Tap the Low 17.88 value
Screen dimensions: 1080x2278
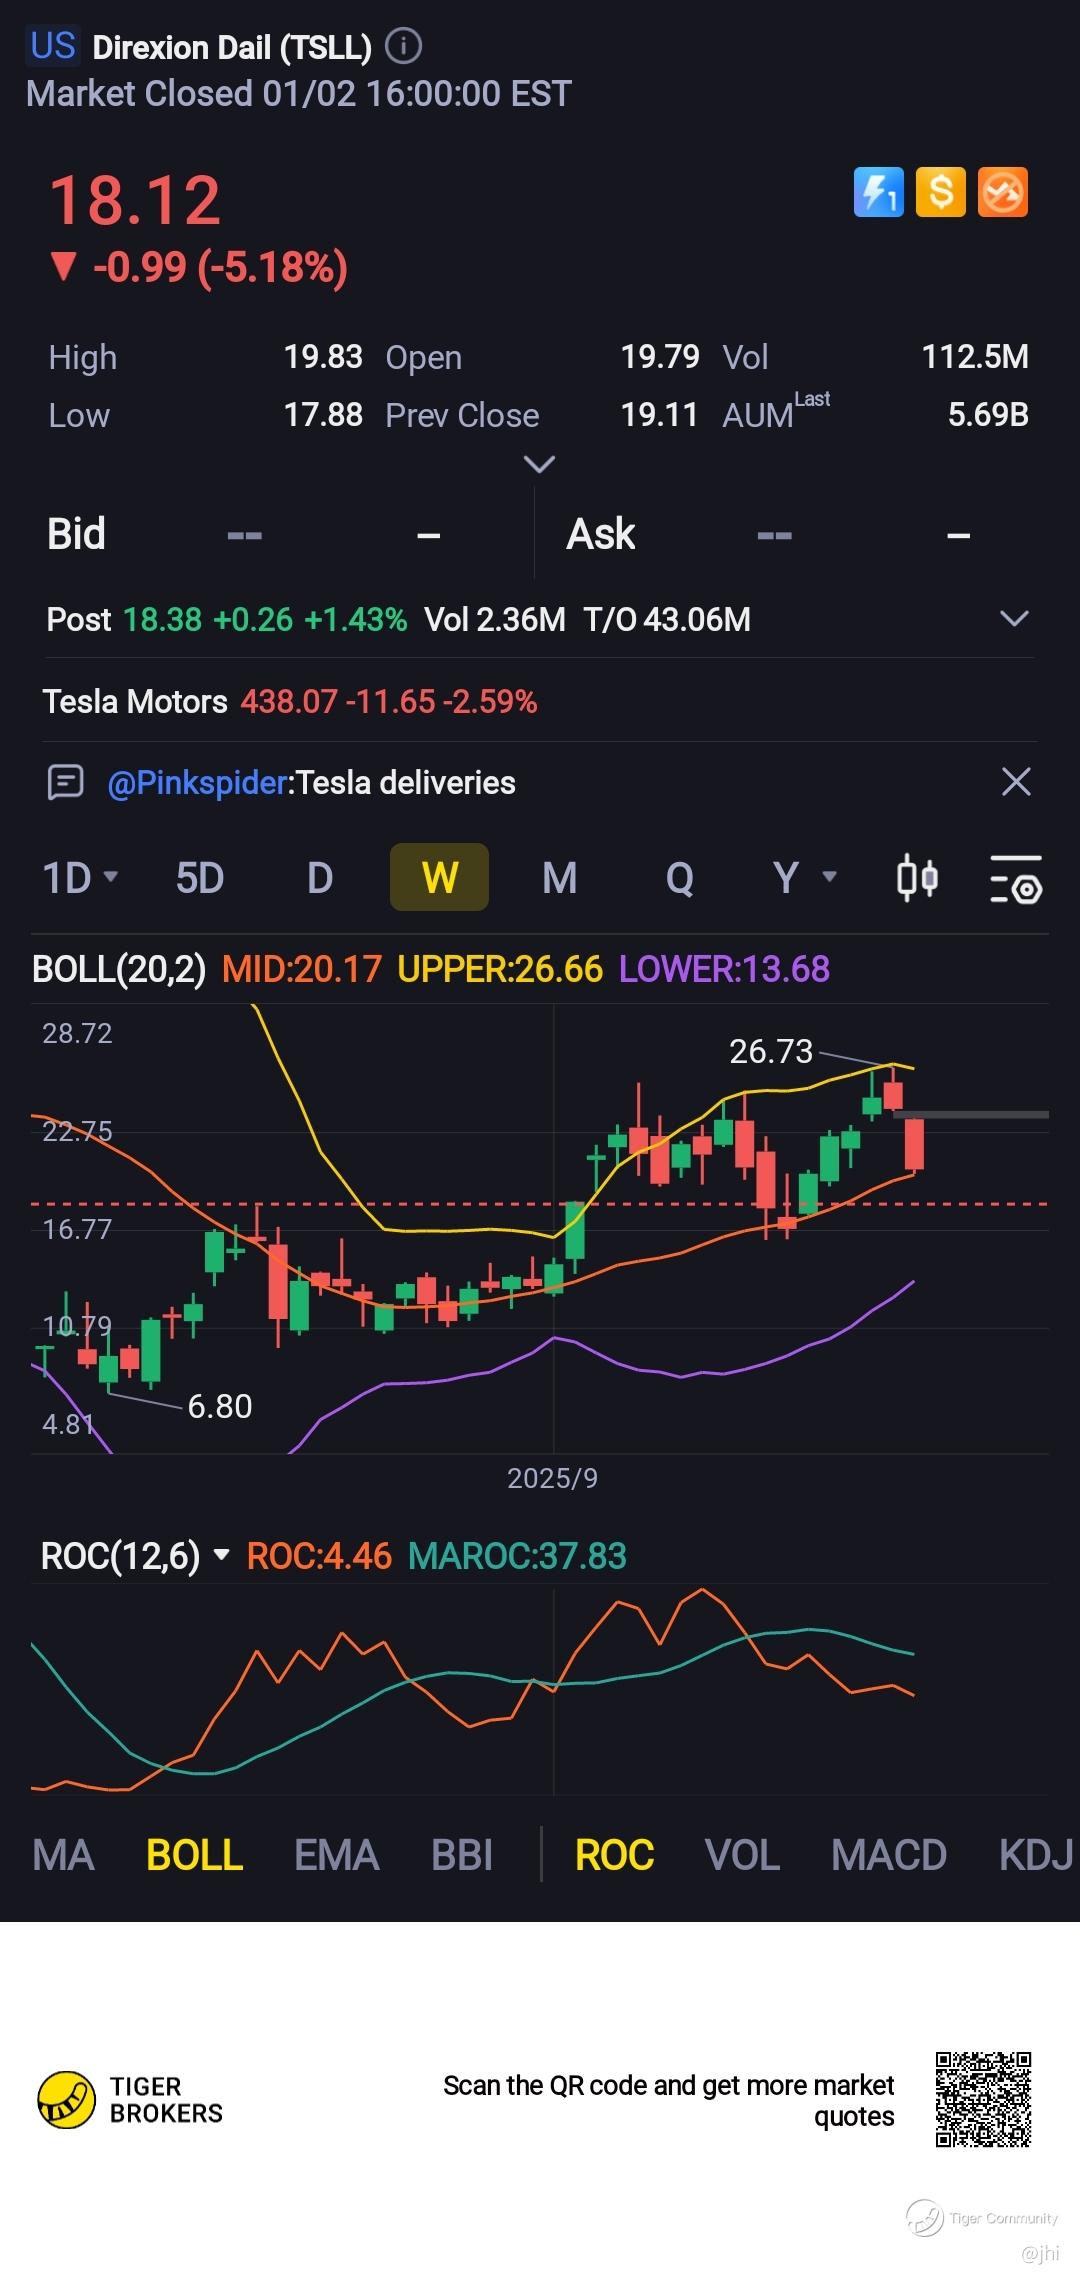(x=323, y=415)
